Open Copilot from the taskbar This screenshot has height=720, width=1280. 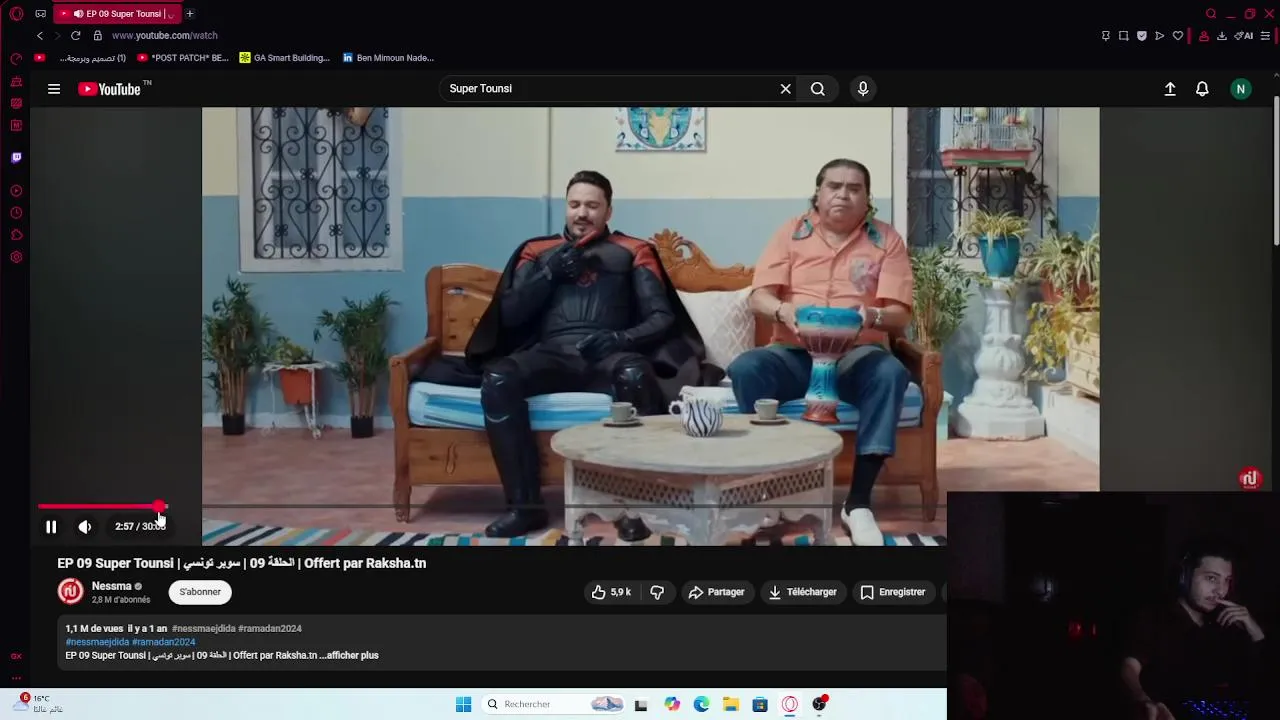pos(672,705)
